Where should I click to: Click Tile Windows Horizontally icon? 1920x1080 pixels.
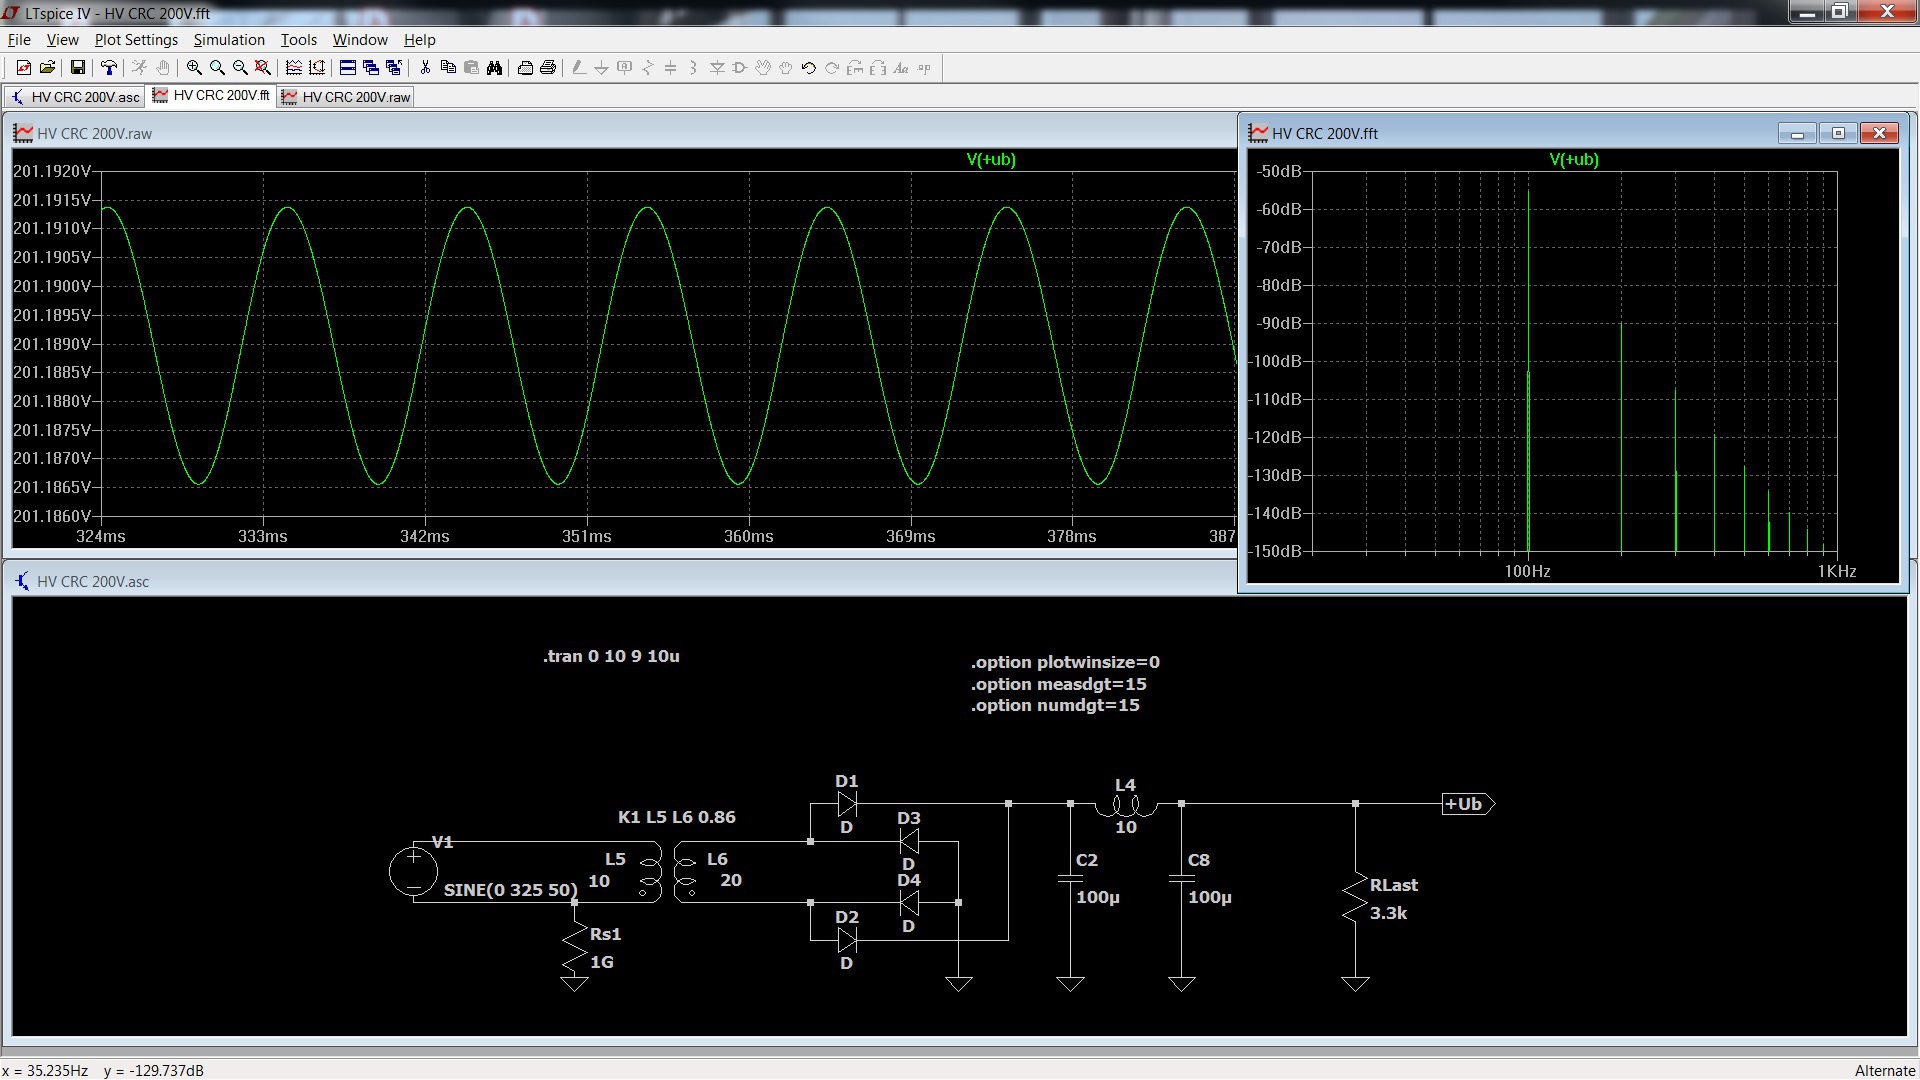pos(347,68)
